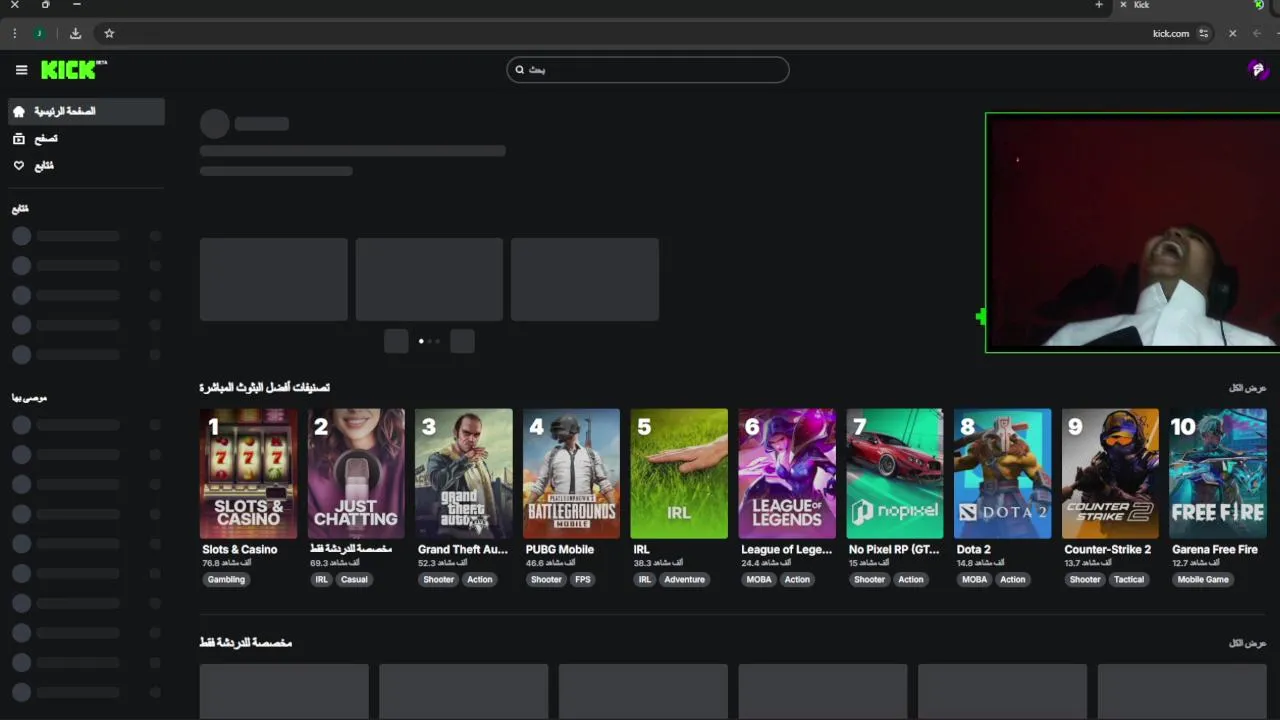Click the Gambling tag
The width and height of the screenshot is (1280, 720).
click(x=226, y=579)
